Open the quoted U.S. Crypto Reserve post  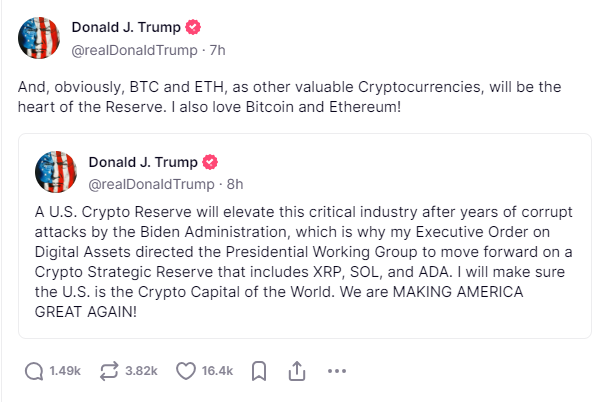305,236
